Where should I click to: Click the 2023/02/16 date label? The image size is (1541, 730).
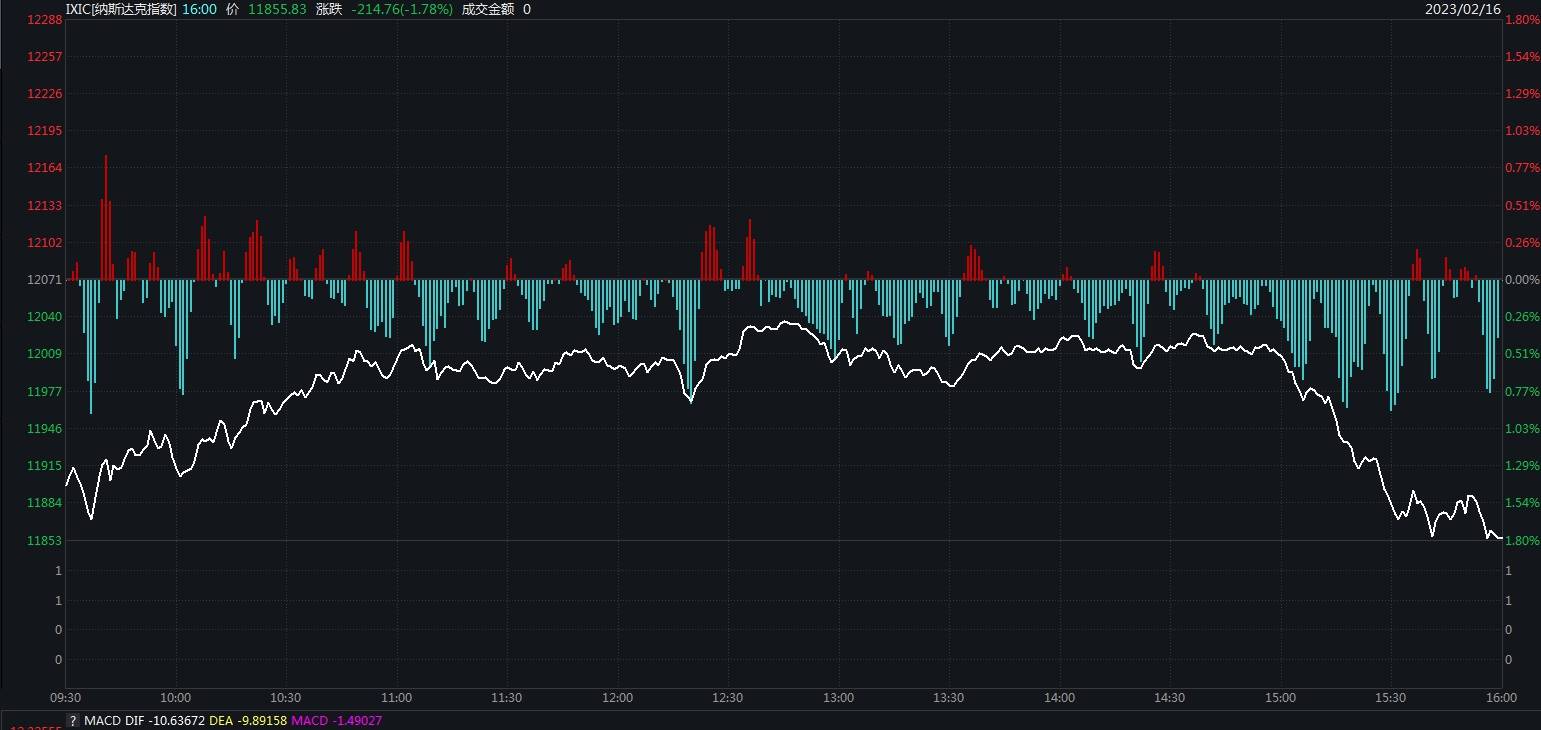pyautogui.click(x=1462, y=9)
